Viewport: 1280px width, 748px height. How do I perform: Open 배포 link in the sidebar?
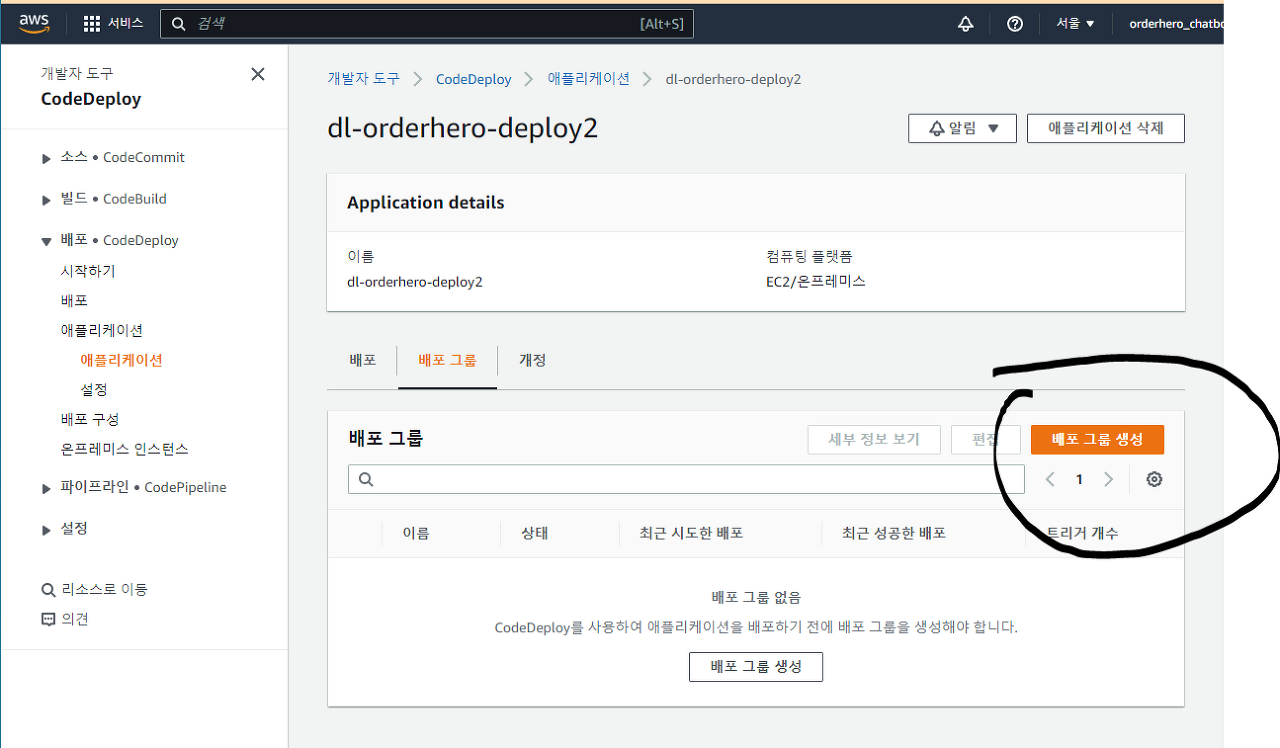tap(74, 300)
